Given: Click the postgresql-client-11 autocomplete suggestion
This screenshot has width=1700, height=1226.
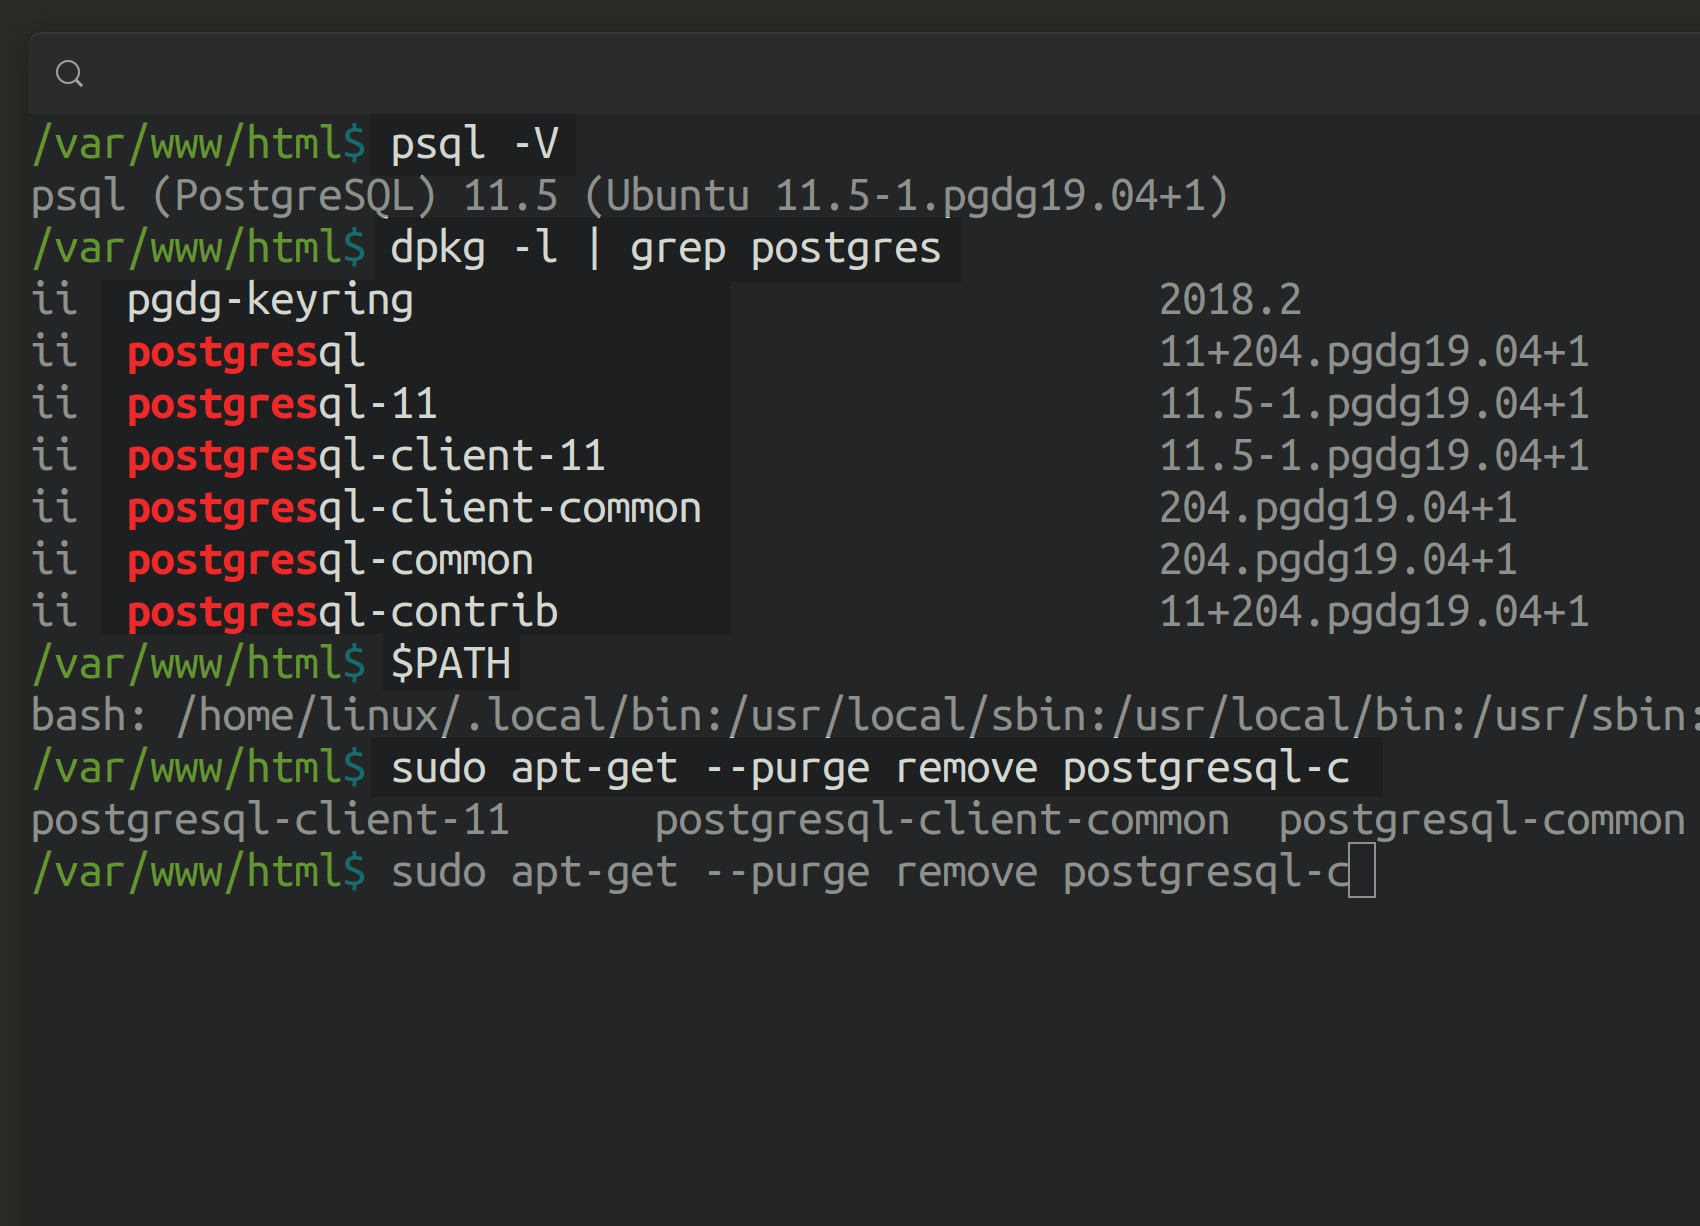Looking at the screenshot, I should coord(270,820).
